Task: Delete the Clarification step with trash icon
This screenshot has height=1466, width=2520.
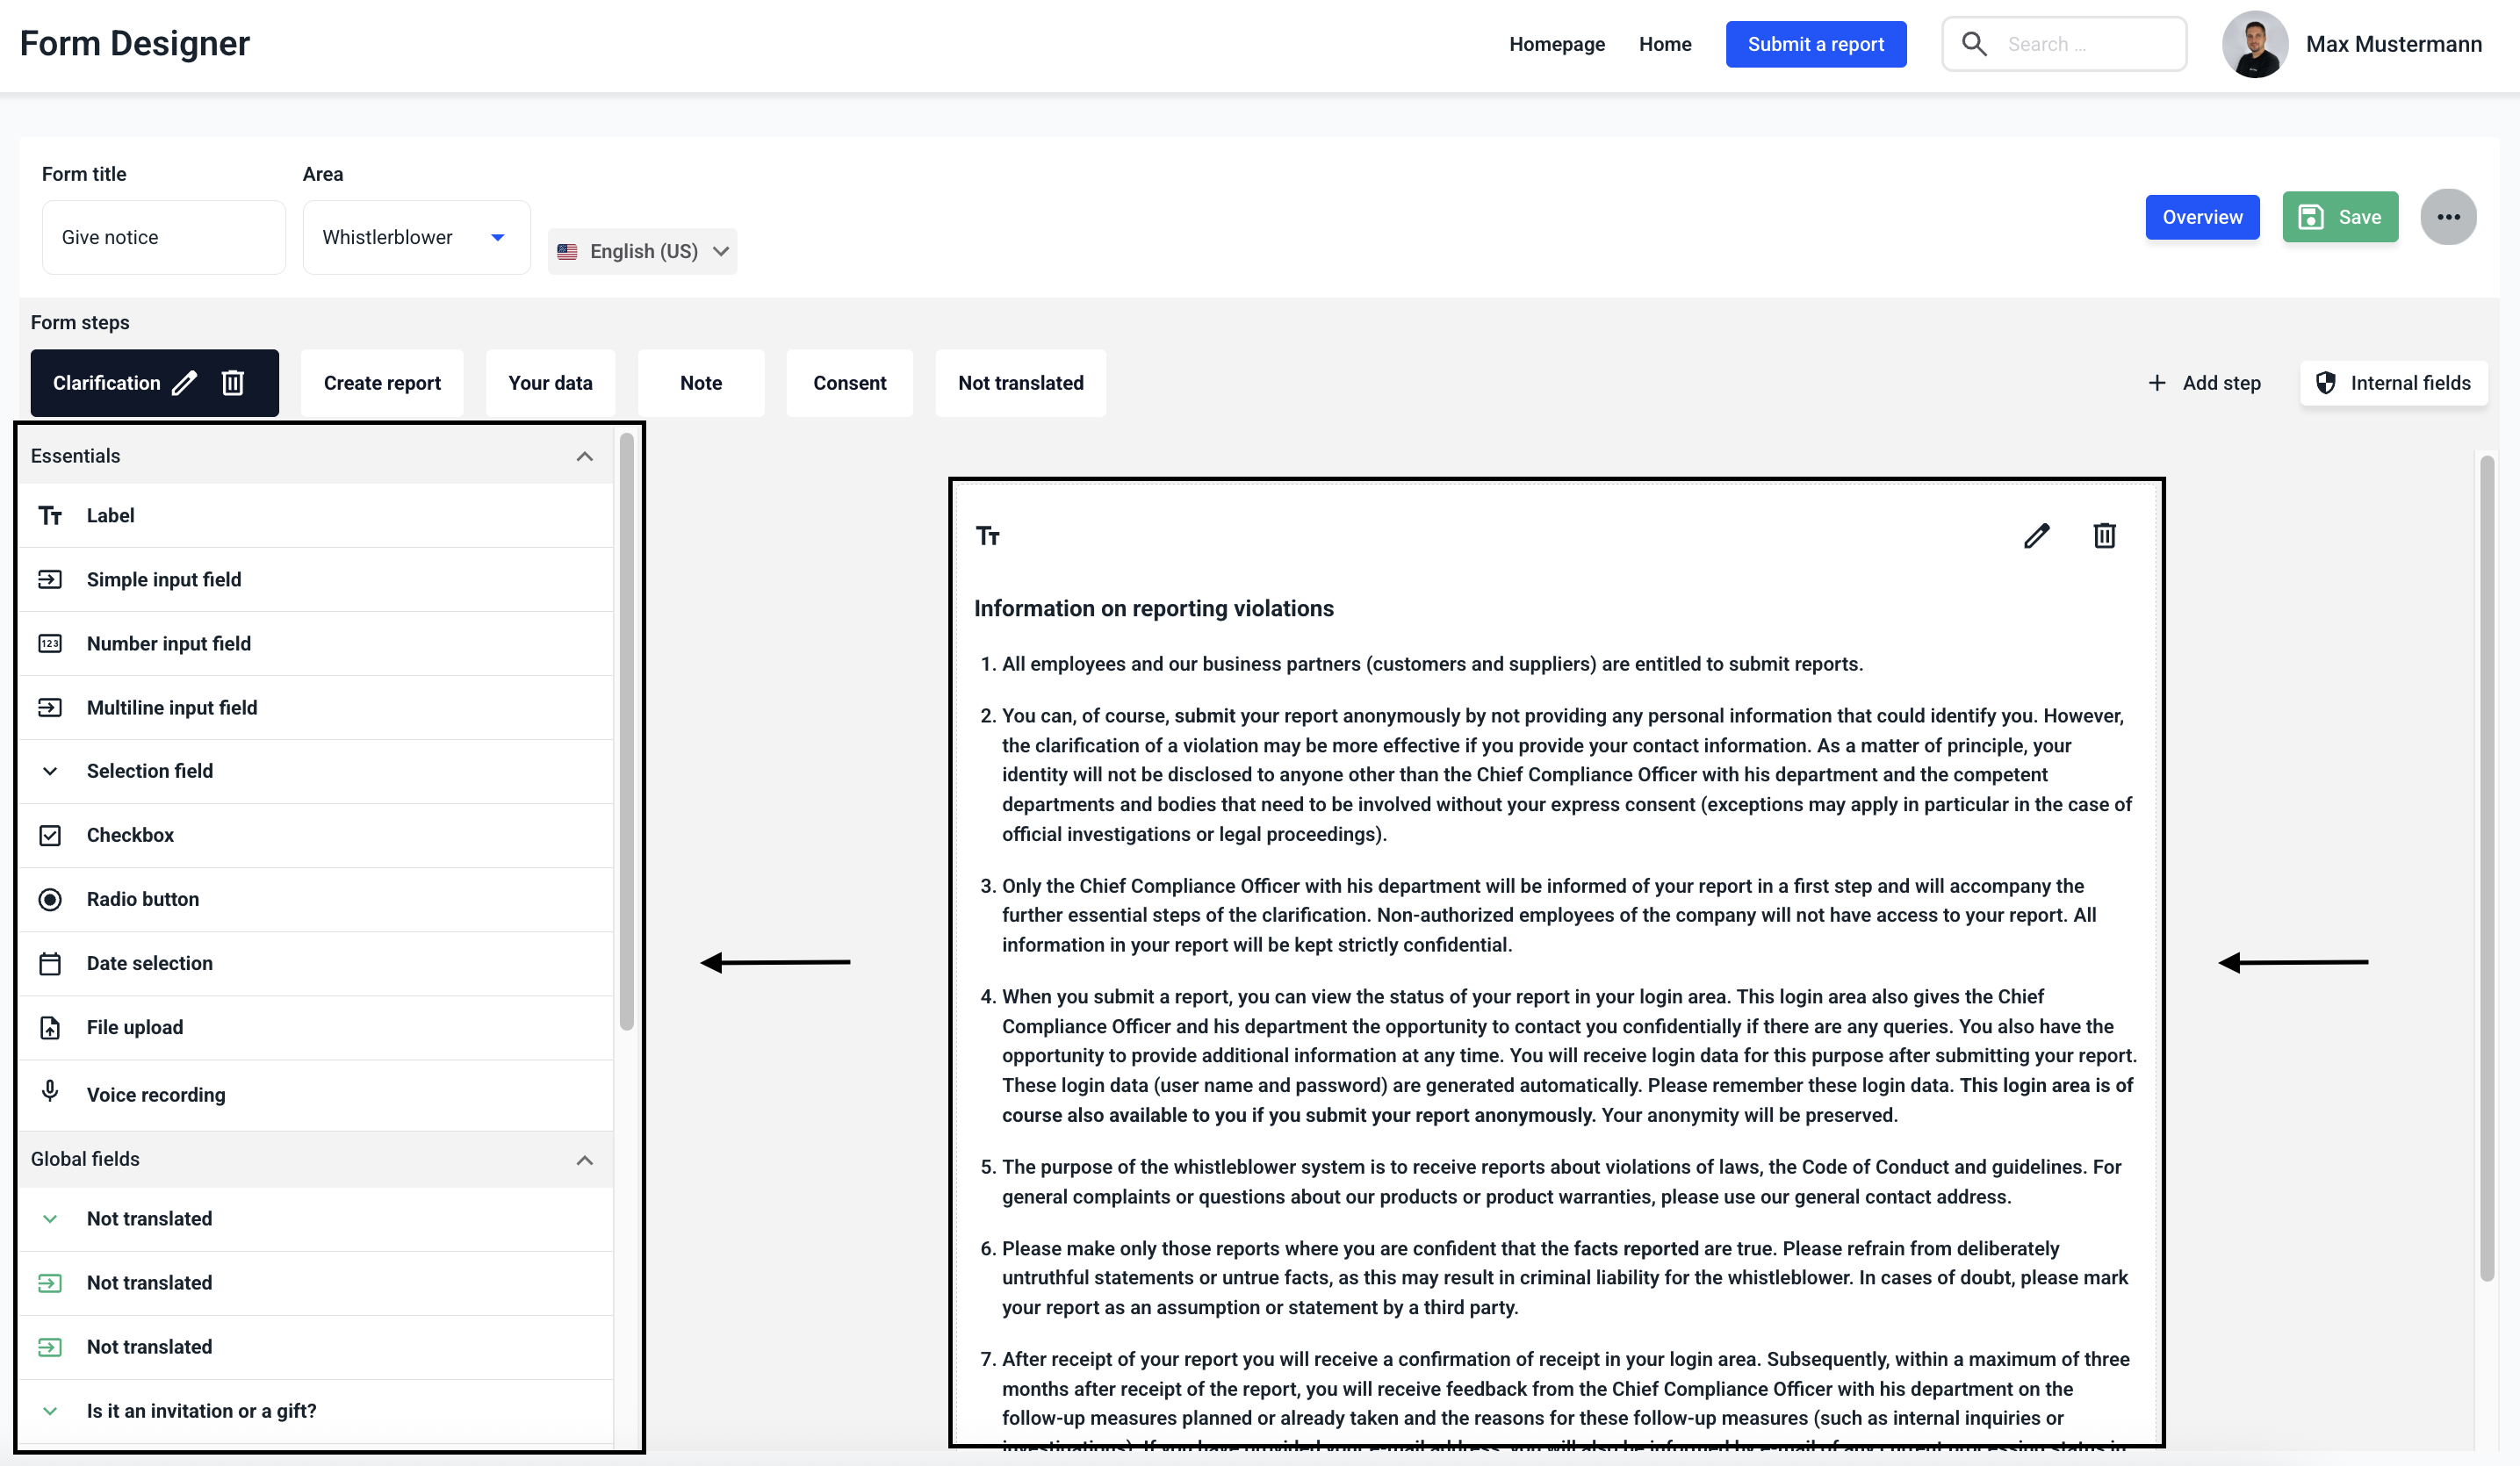Action: pos(232,383)
